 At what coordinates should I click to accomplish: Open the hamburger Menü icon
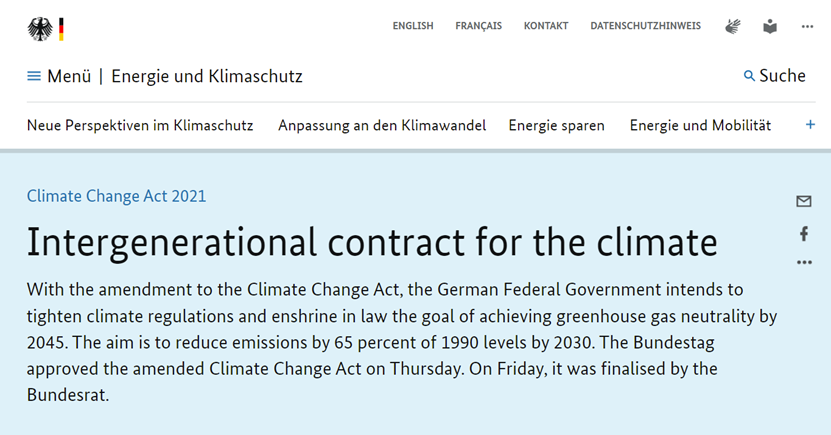34,76
